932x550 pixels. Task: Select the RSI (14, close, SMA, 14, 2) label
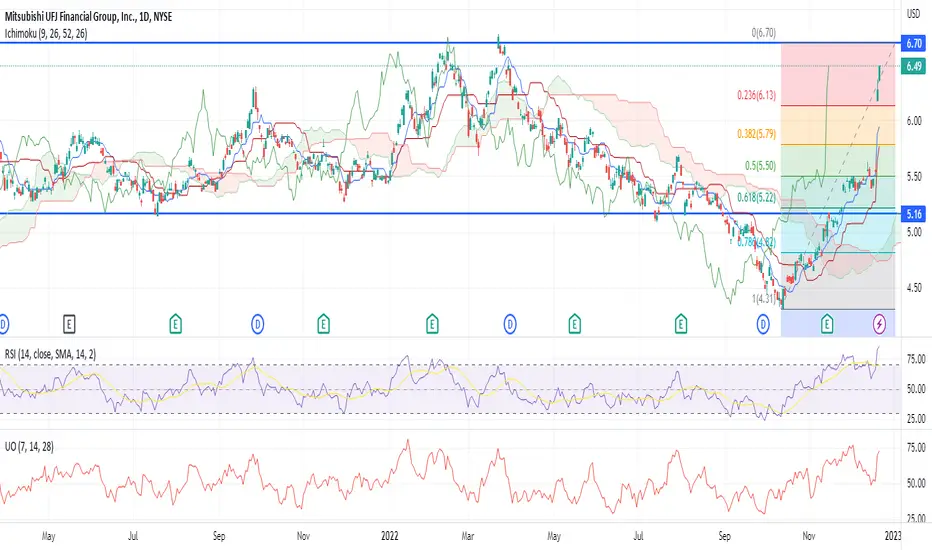tap(50, 354)
